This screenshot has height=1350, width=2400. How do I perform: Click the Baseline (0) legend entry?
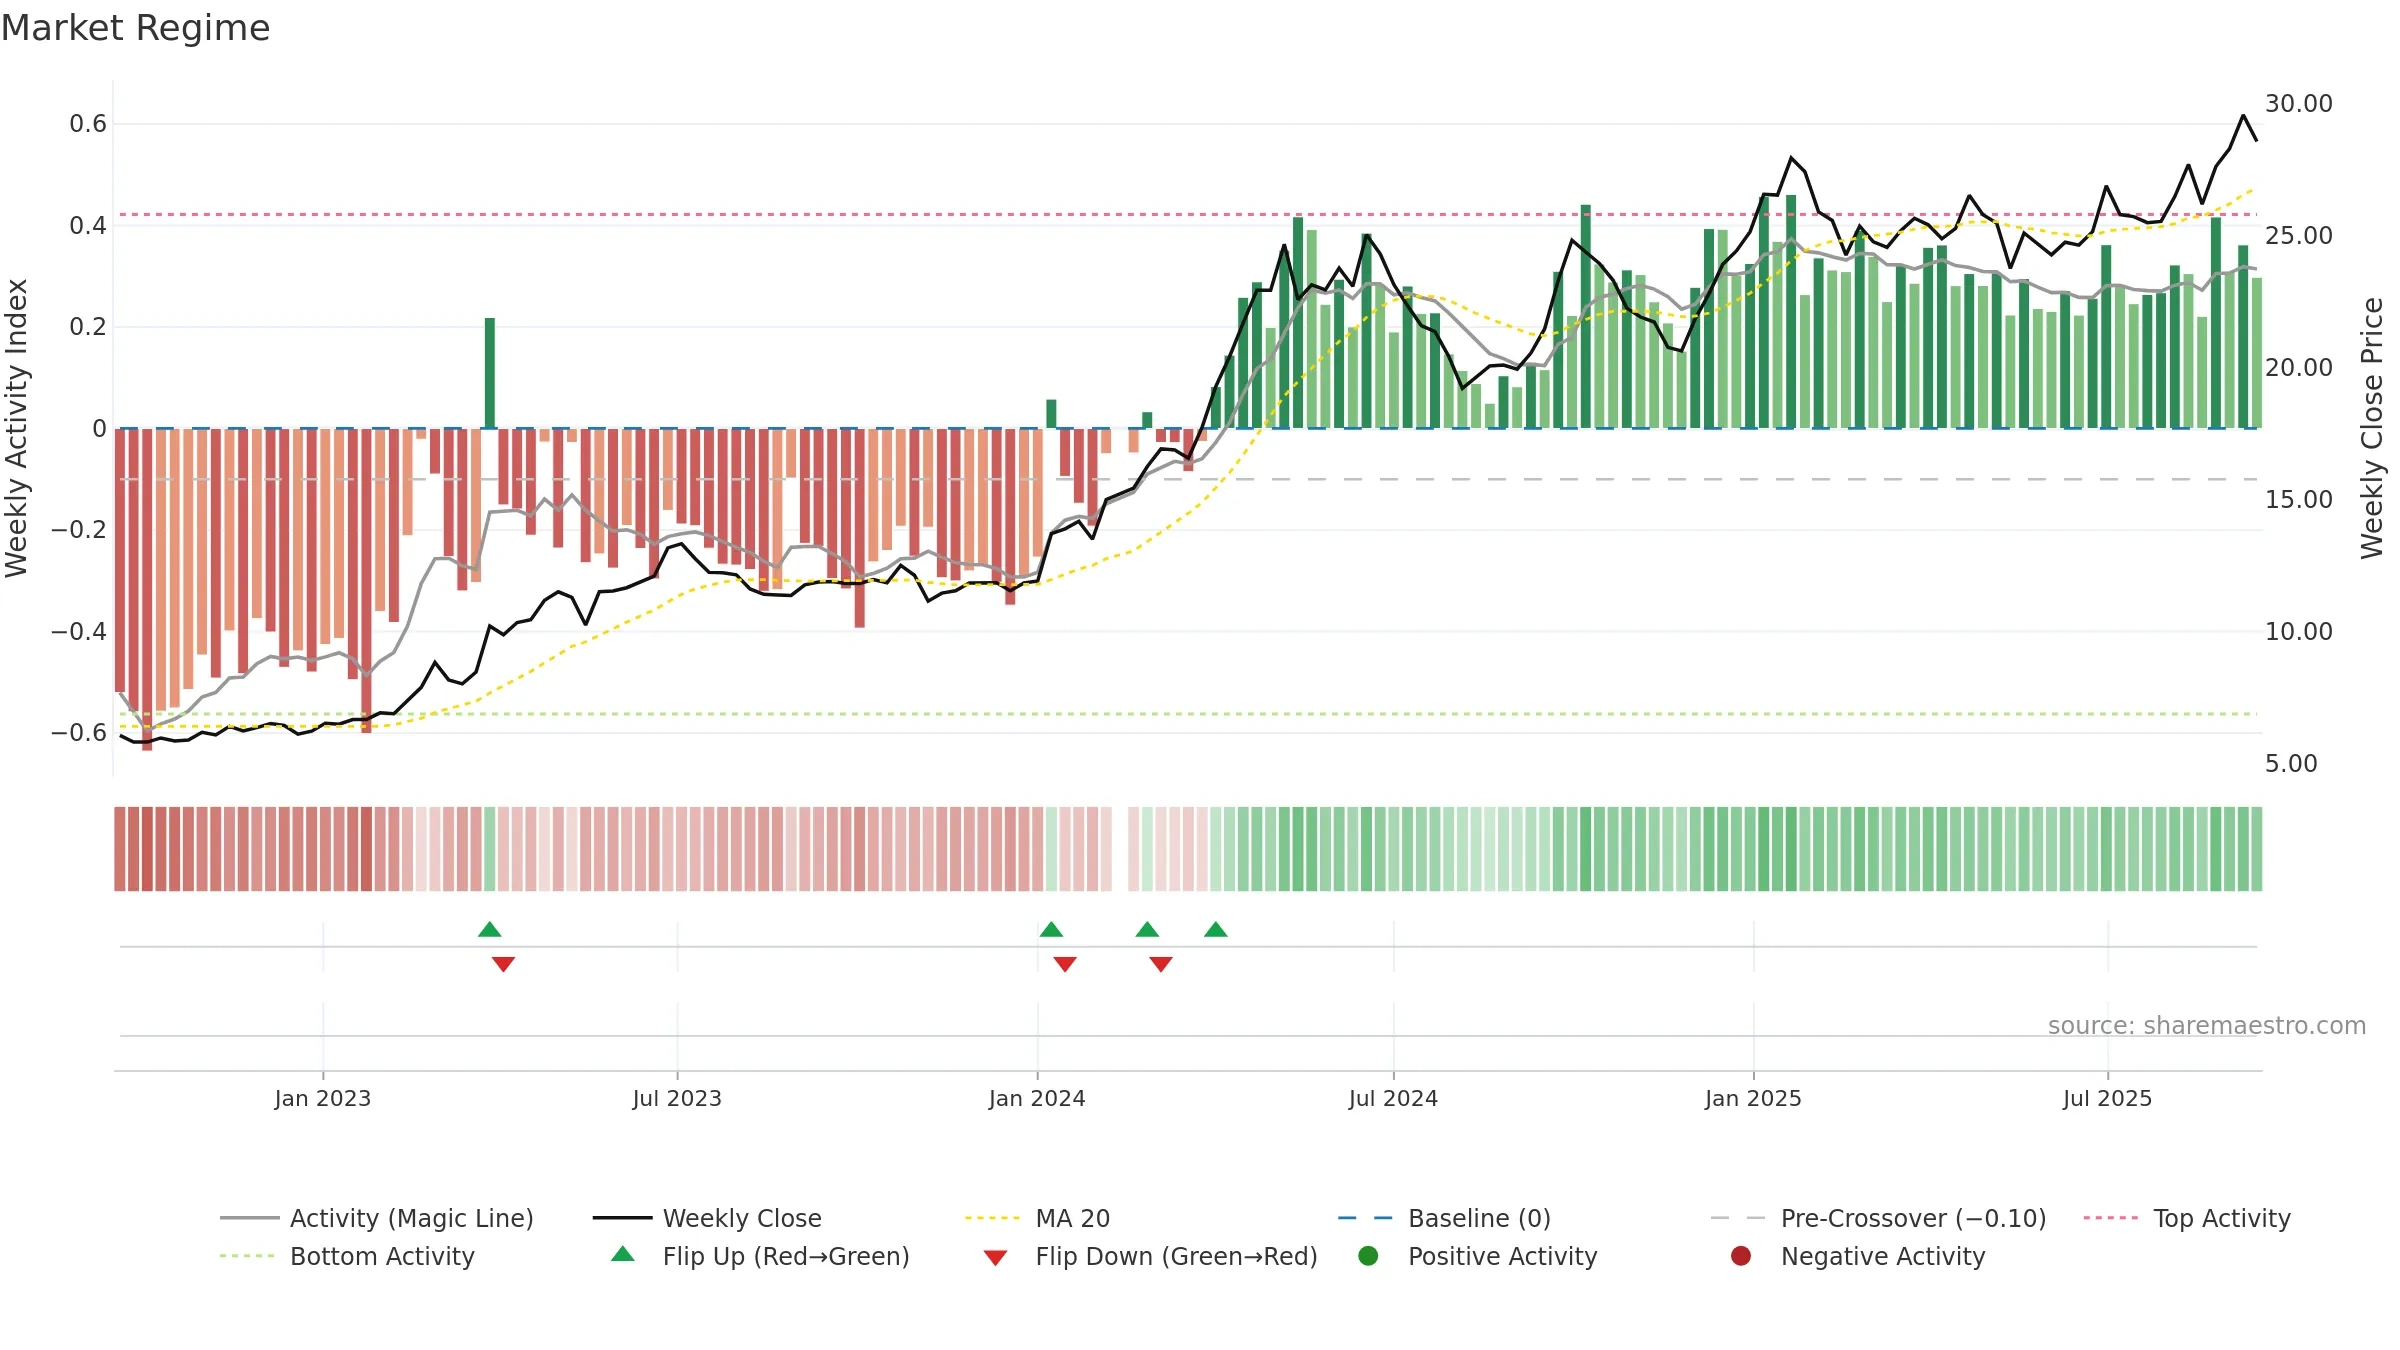tap(1444, 1218)
